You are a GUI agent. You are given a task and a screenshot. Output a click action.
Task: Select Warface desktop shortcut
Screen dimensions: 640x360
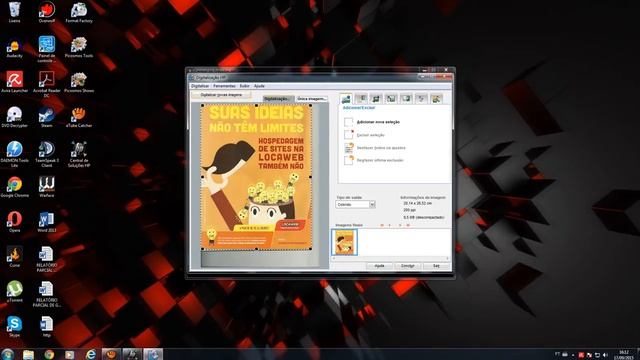[47, 187]
